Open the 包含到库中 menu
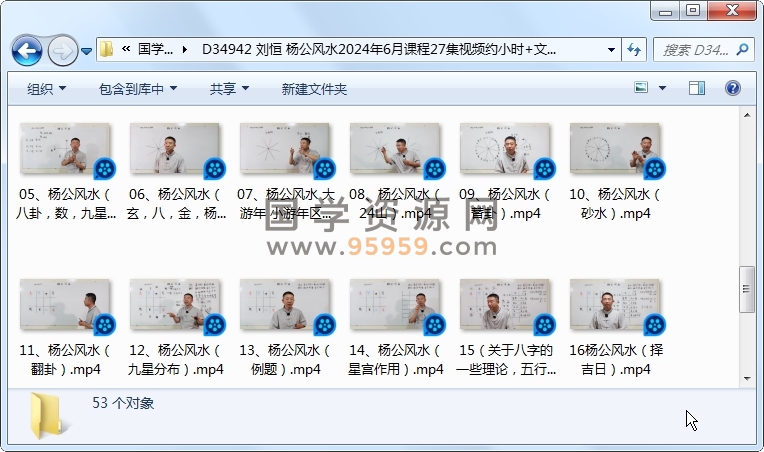 click(x=138, y=89)
